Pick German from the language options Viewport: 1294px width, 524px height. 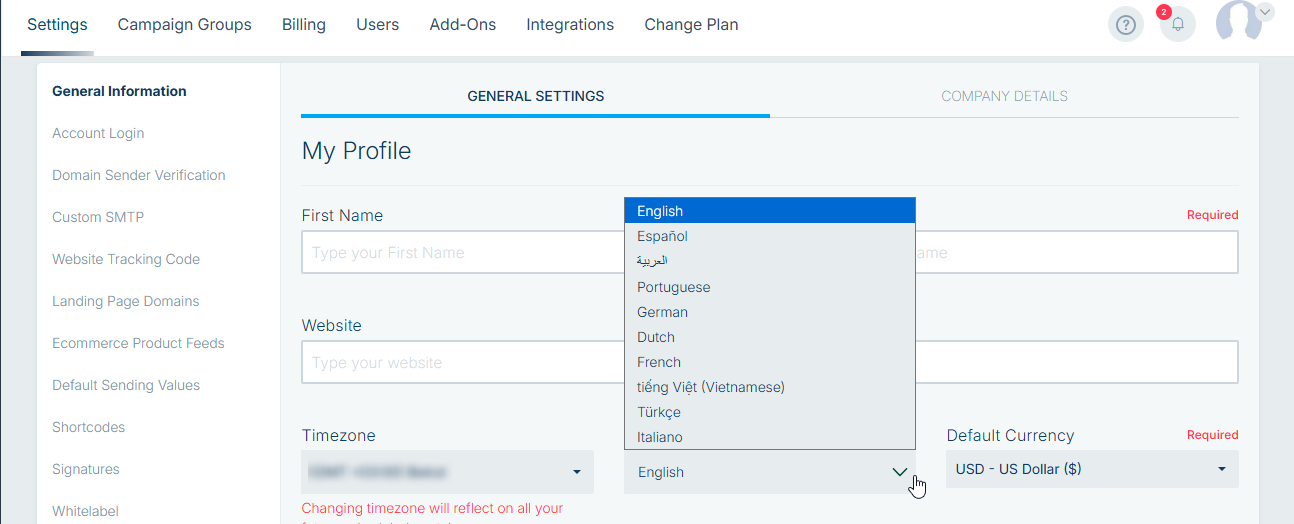[x=662, y=312]
